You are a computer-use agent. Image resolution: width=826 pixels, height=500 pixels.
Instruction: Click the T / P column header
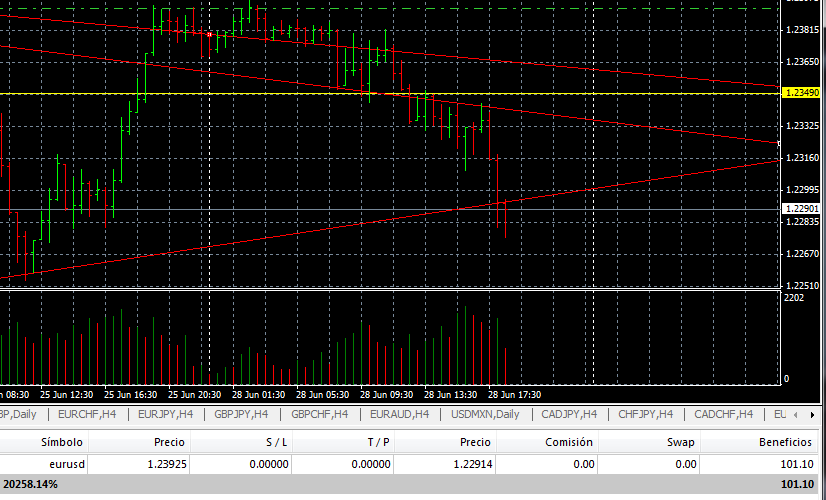(x=378, y=442)
